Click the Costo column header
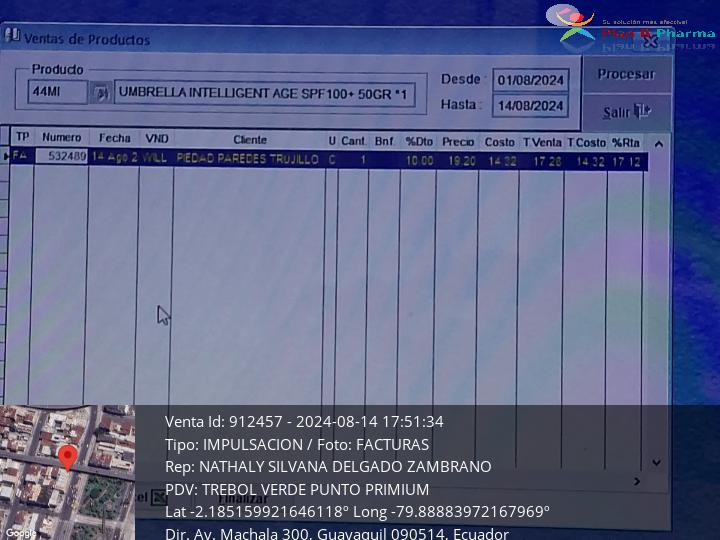The image size is (720, 540). pos(500,142)
